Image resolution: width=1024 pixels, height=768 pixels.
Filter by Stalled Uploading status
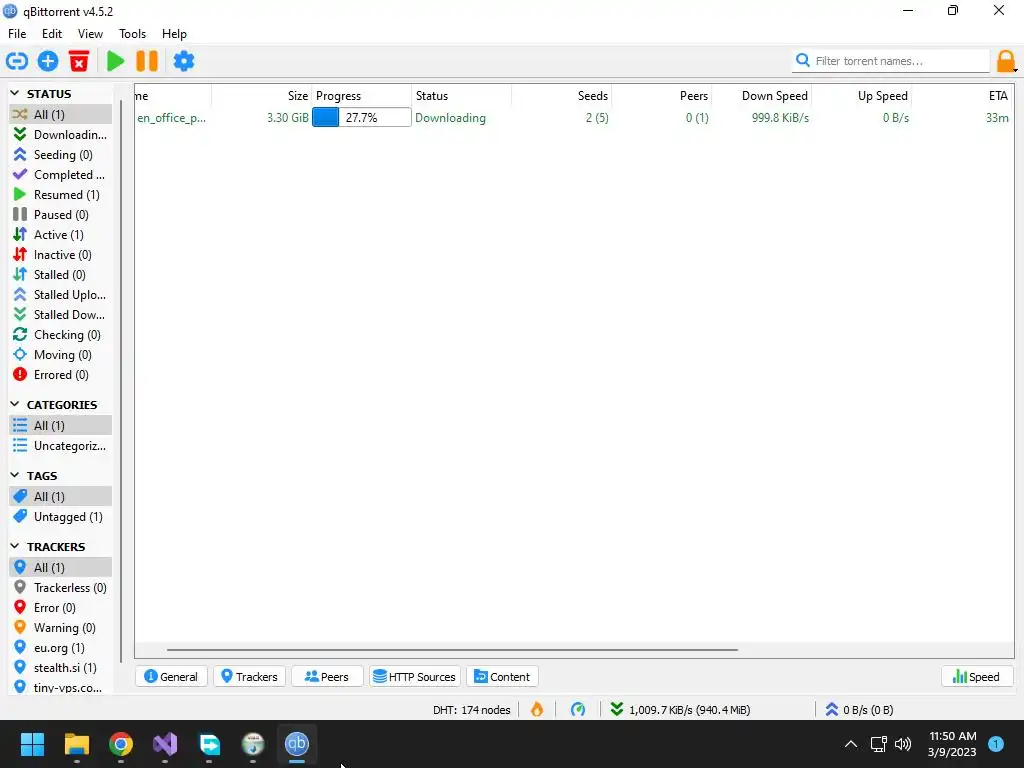pyautogui.click(x=60, y=295)
